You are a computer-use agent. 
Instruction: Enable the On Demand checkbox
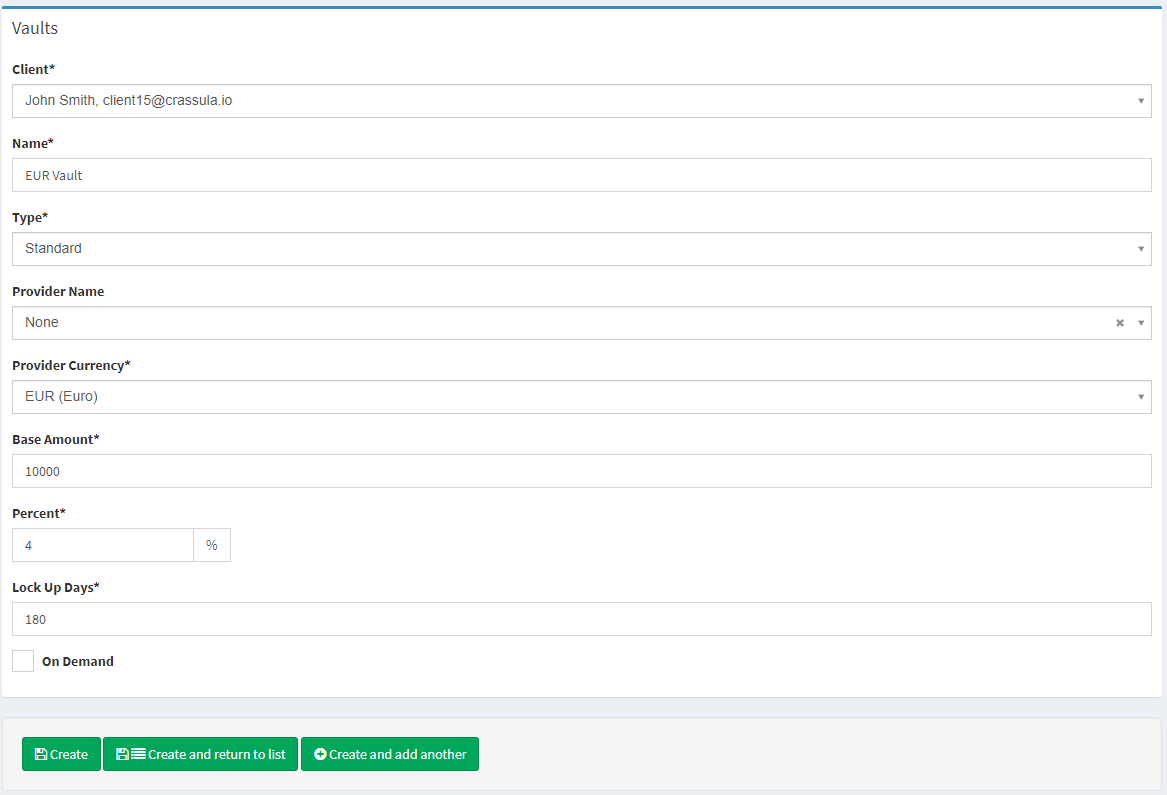pyautogui.click(x=23, y=661)
